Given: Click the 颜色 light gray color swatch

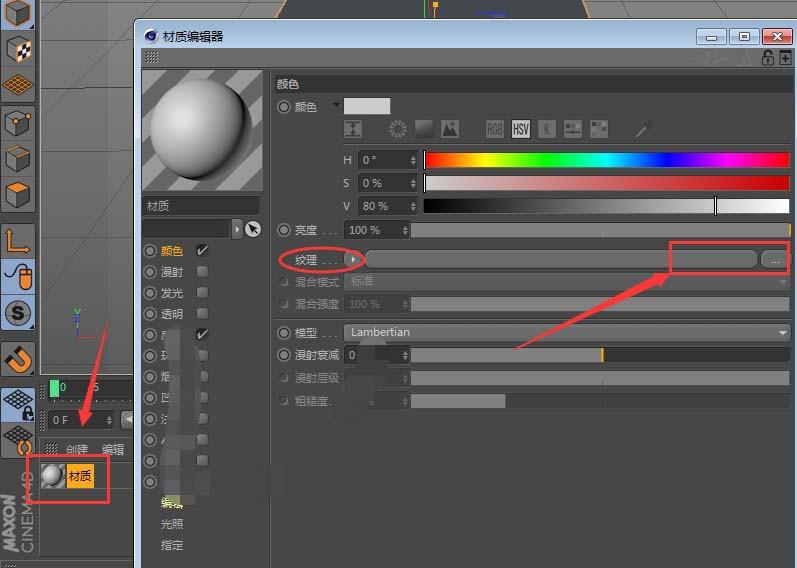Looking at the screenshot, I should pos(367,106).
